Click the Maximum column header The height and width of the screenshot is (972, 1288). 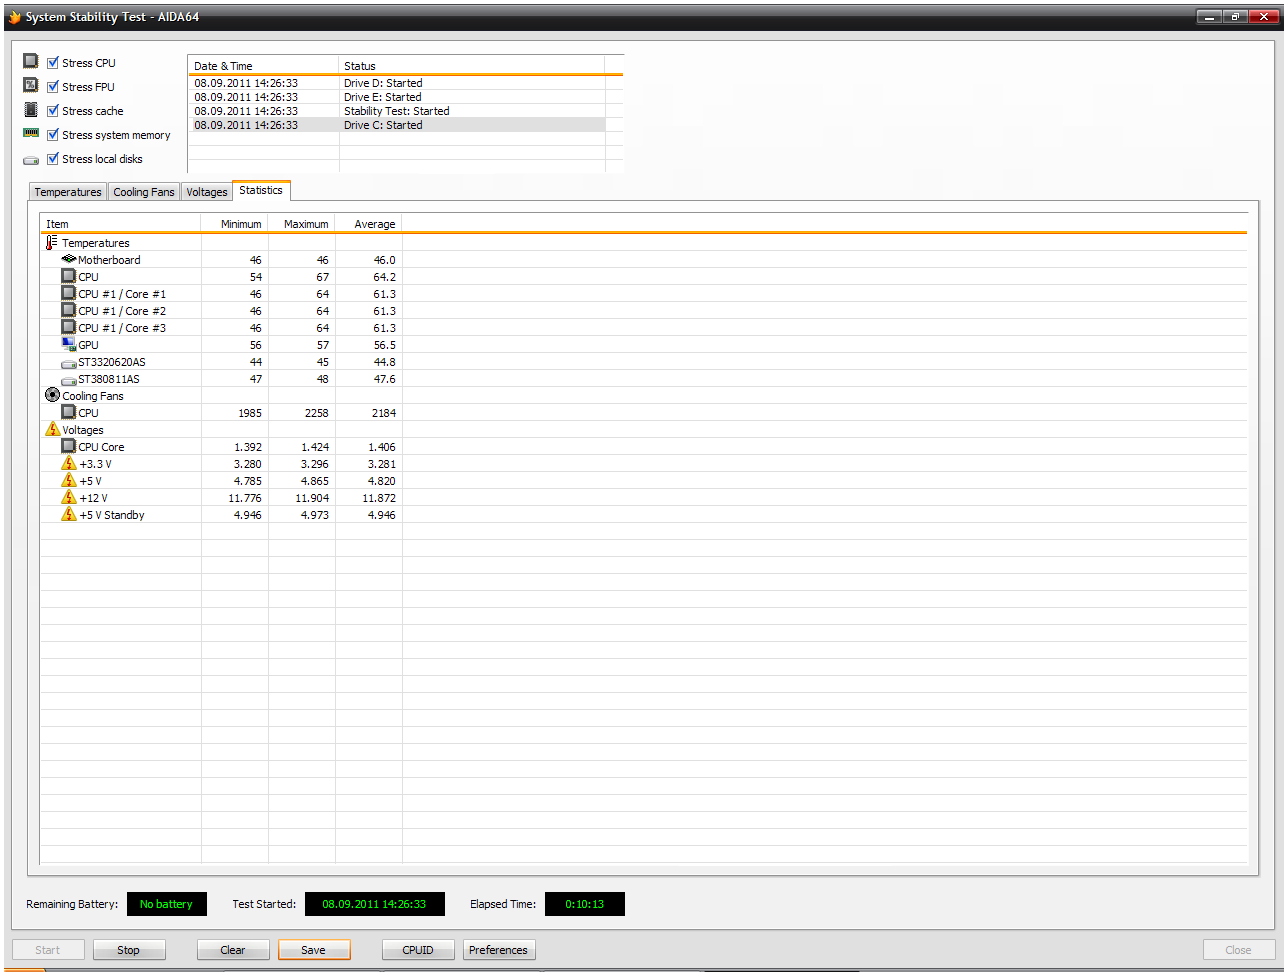pos(301,224)
